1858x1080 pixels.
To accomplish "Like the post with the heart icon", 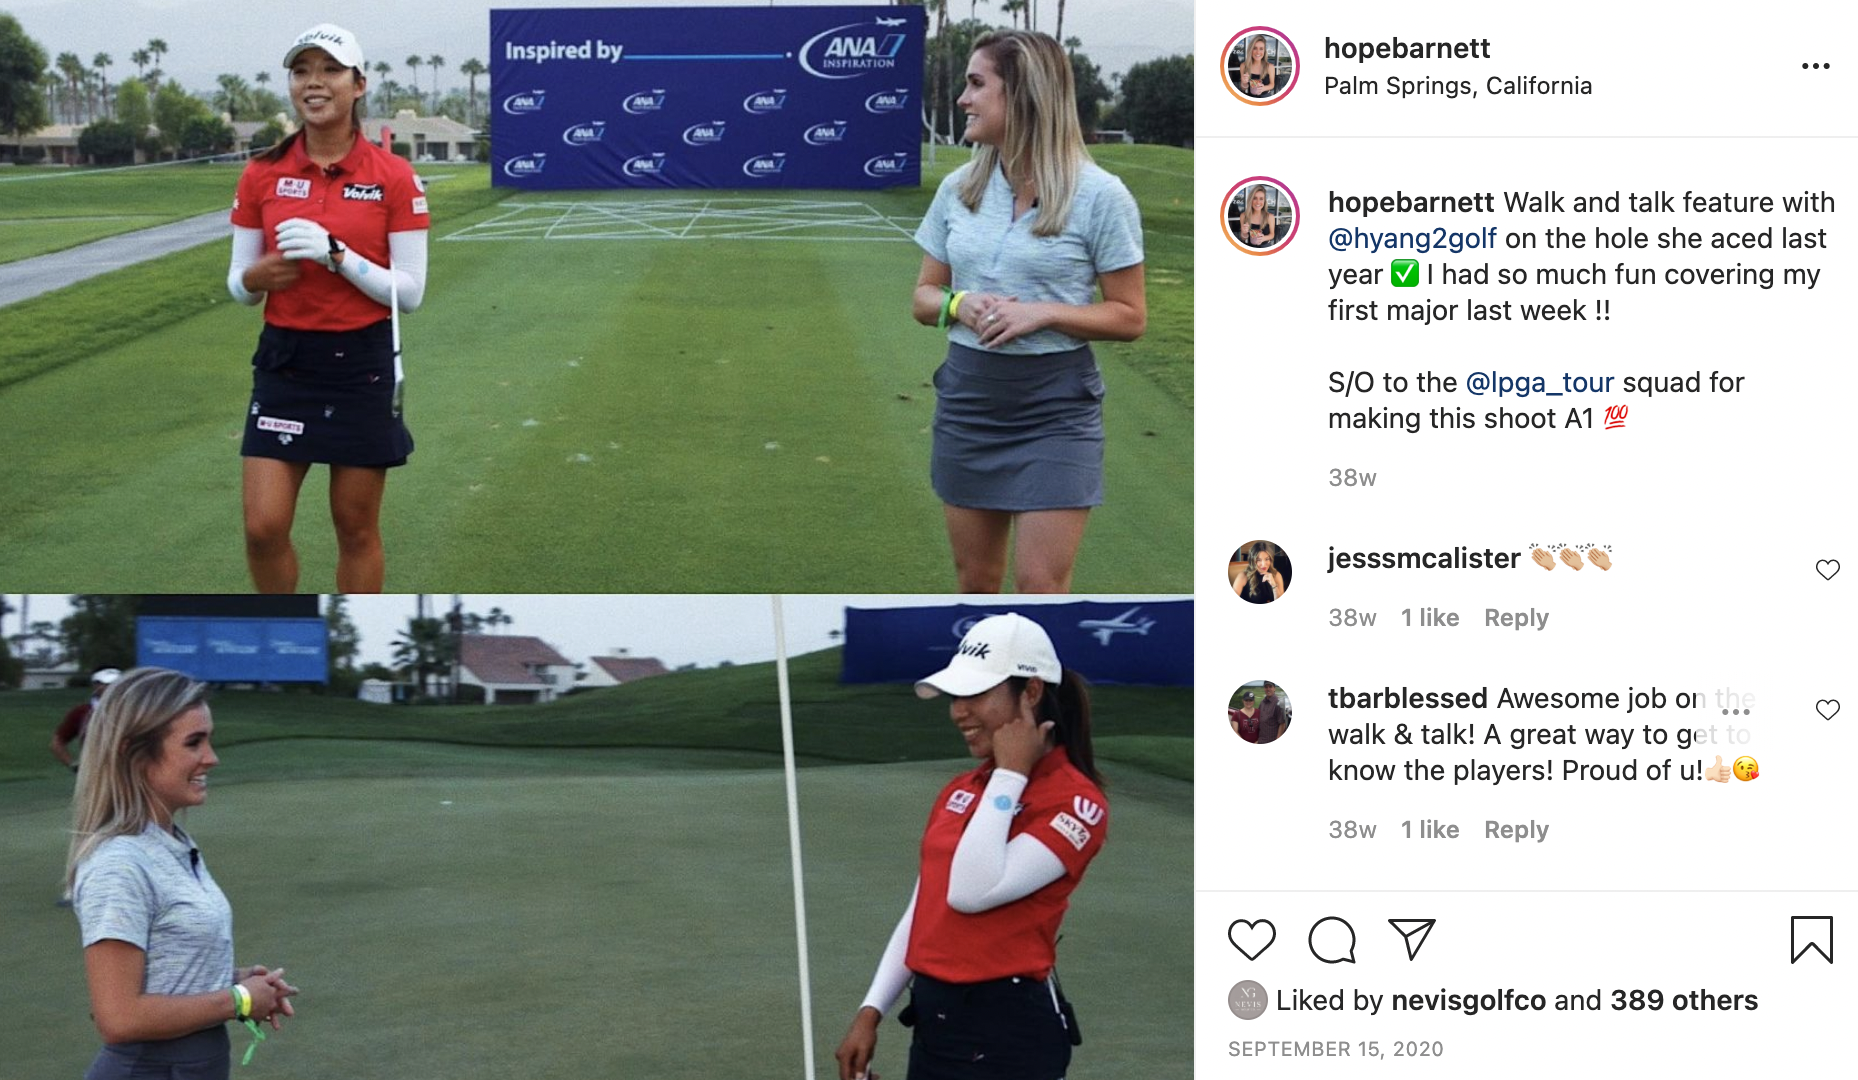I will pyautogui.click(x=1251, y=940).
